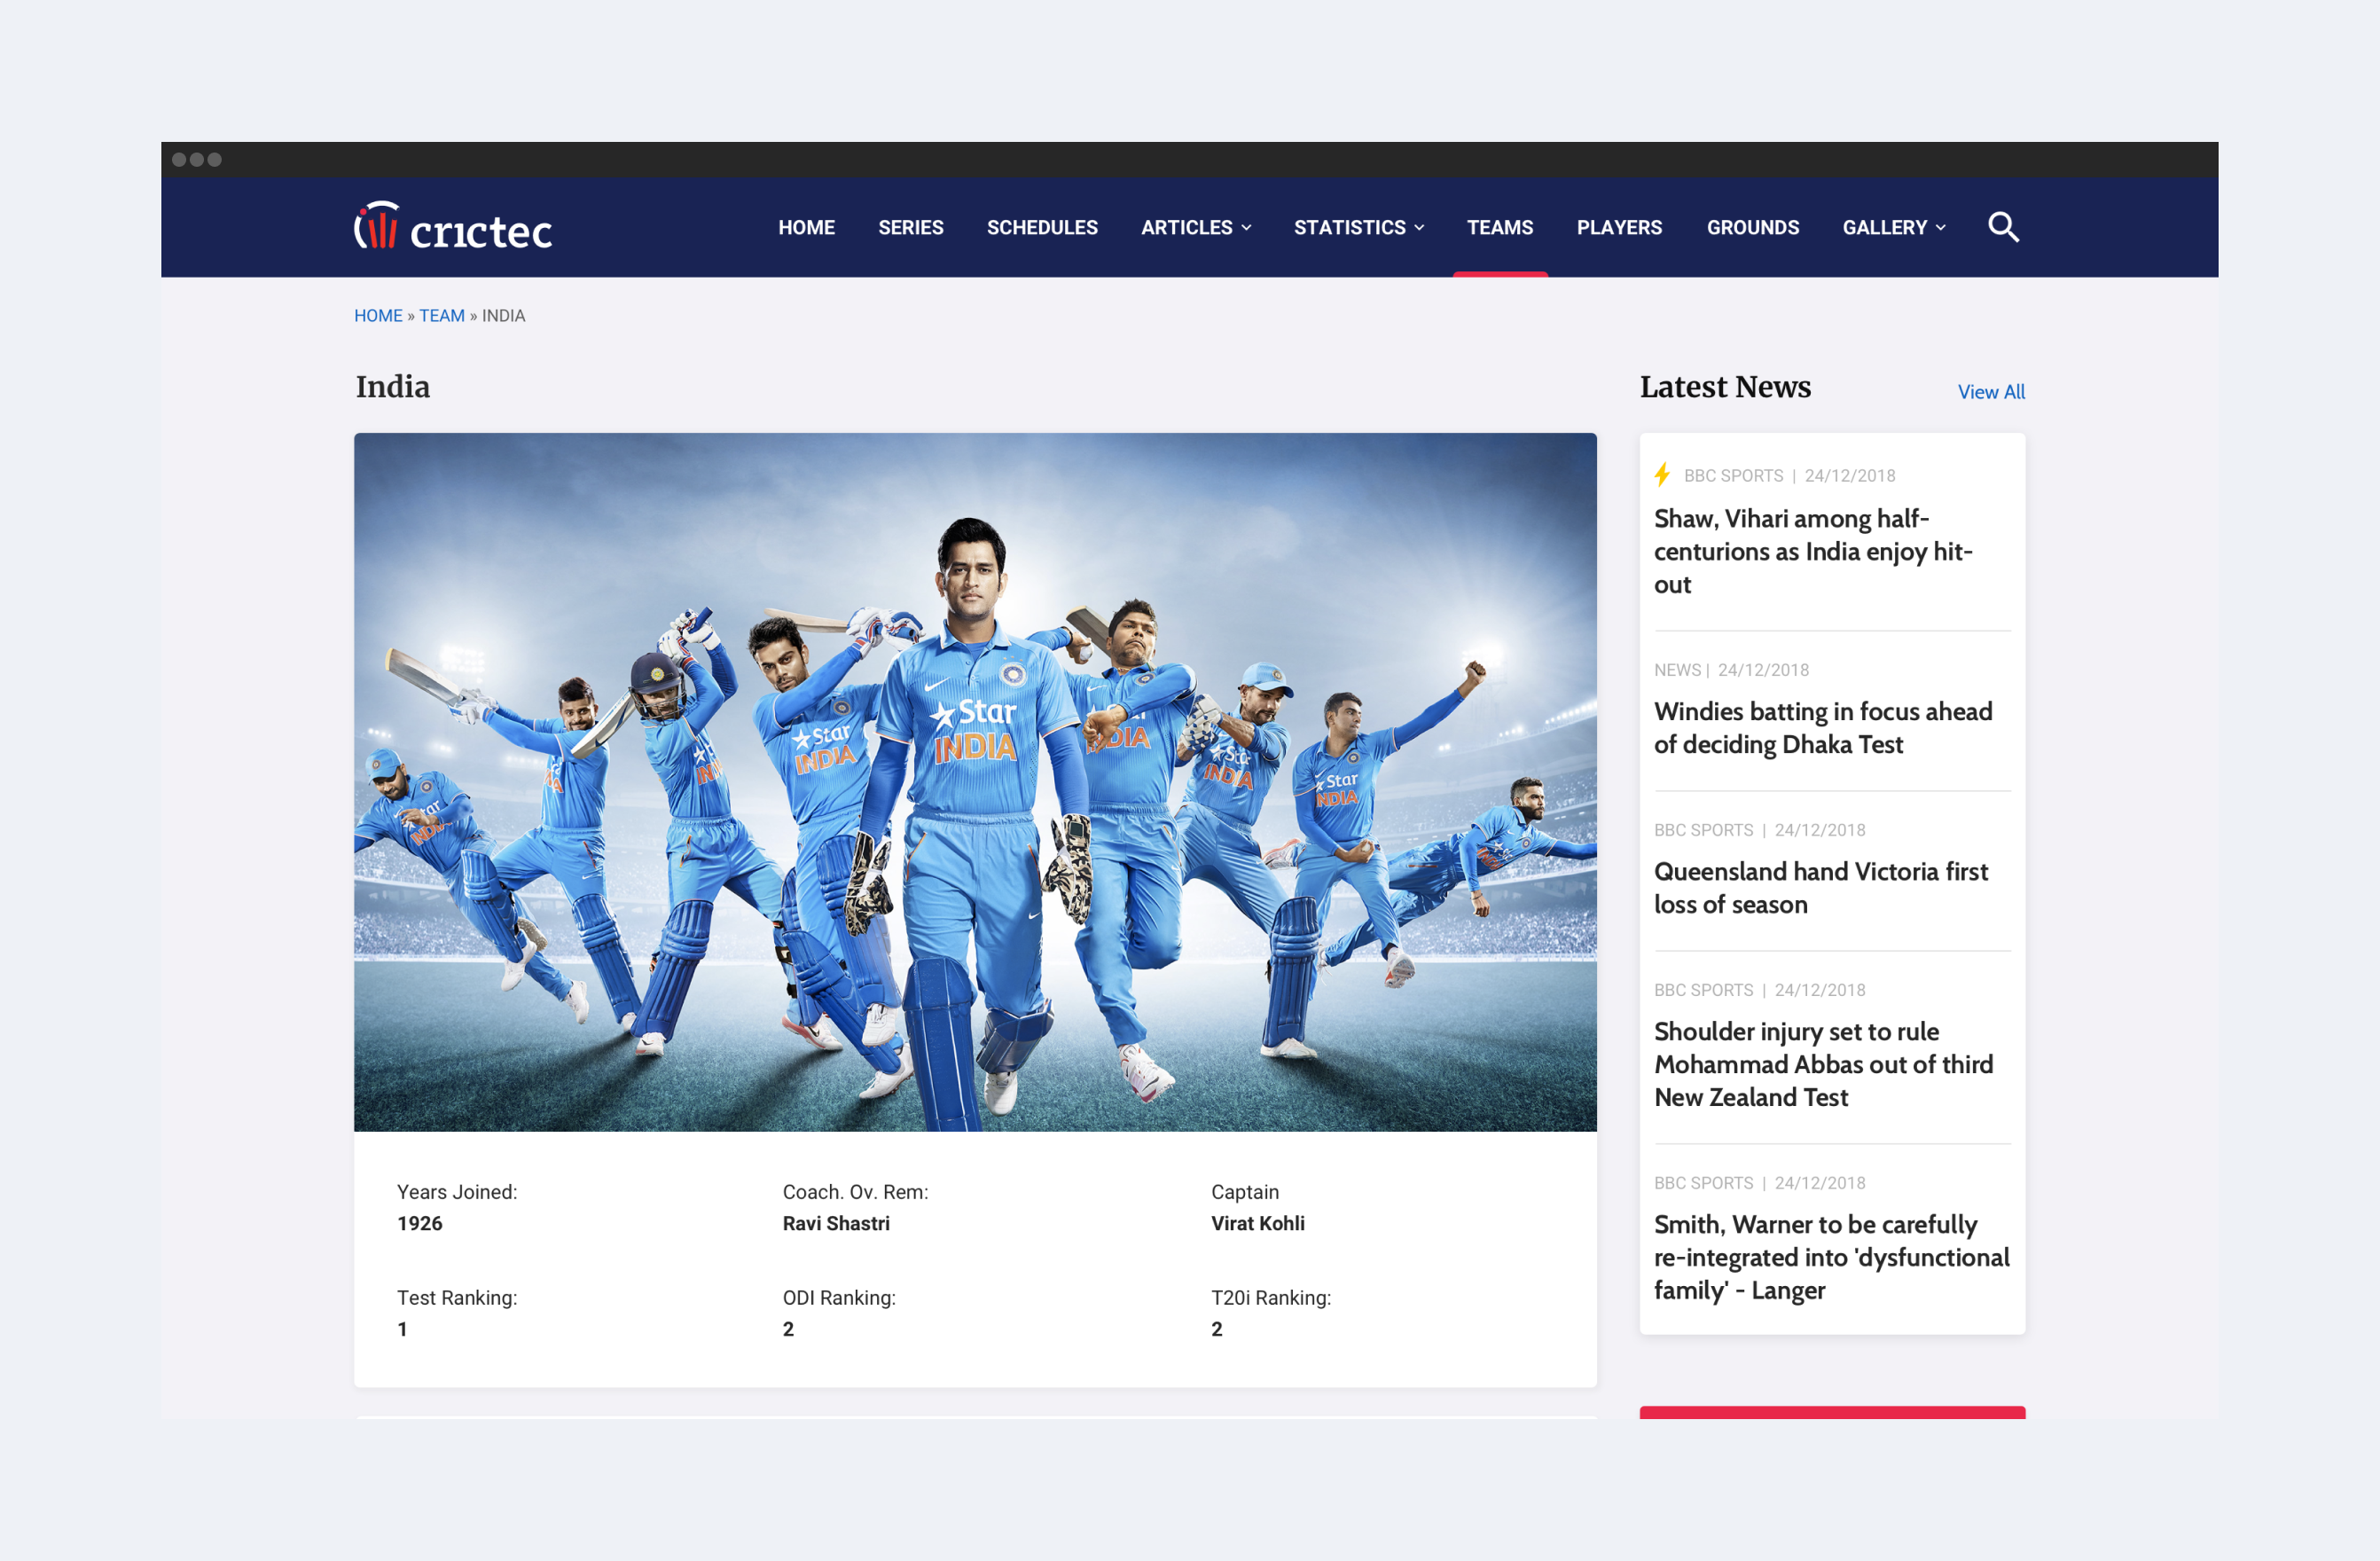Open Windies batting in focus article
The height and width of the screenshot is (1561, 2380).
(x=1822, y=727)
